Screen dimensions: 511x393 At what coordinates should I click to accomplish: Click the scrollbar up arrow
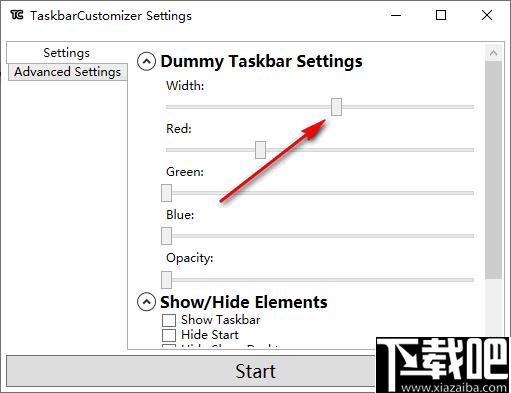[x=494, y=53]
